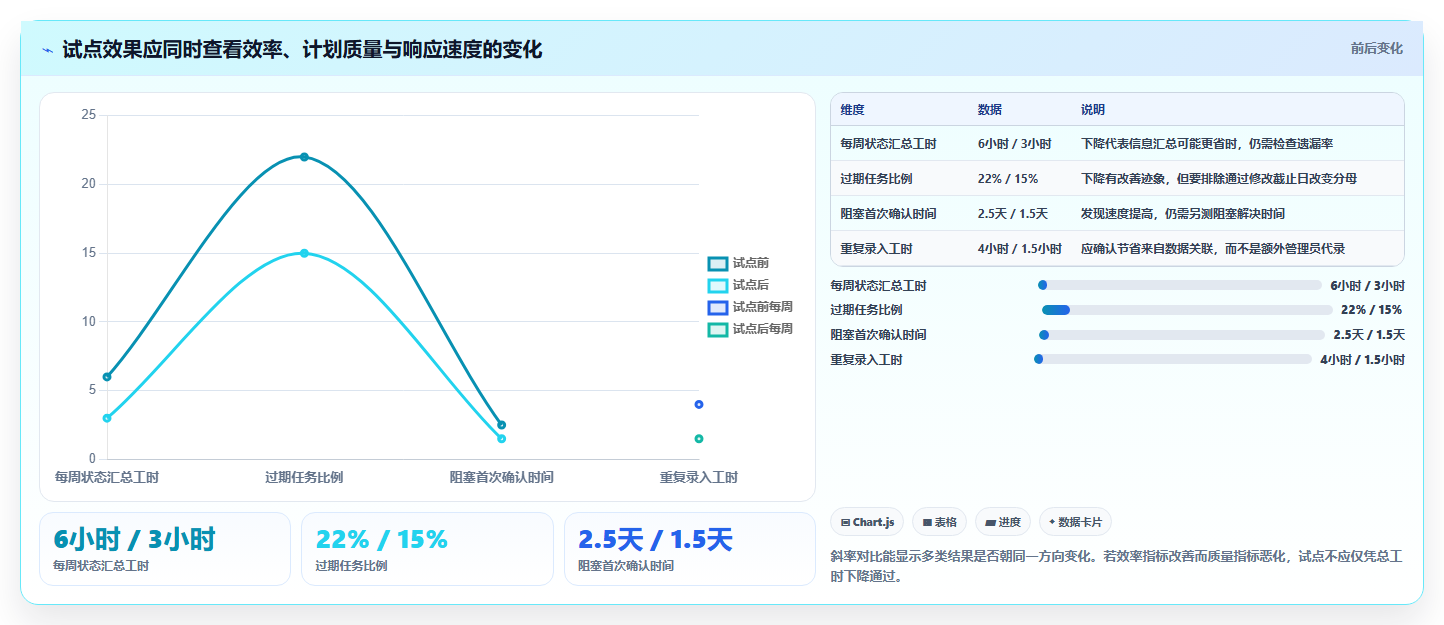Click x-axis label 每周状态汇总工时

click(107, 478)
